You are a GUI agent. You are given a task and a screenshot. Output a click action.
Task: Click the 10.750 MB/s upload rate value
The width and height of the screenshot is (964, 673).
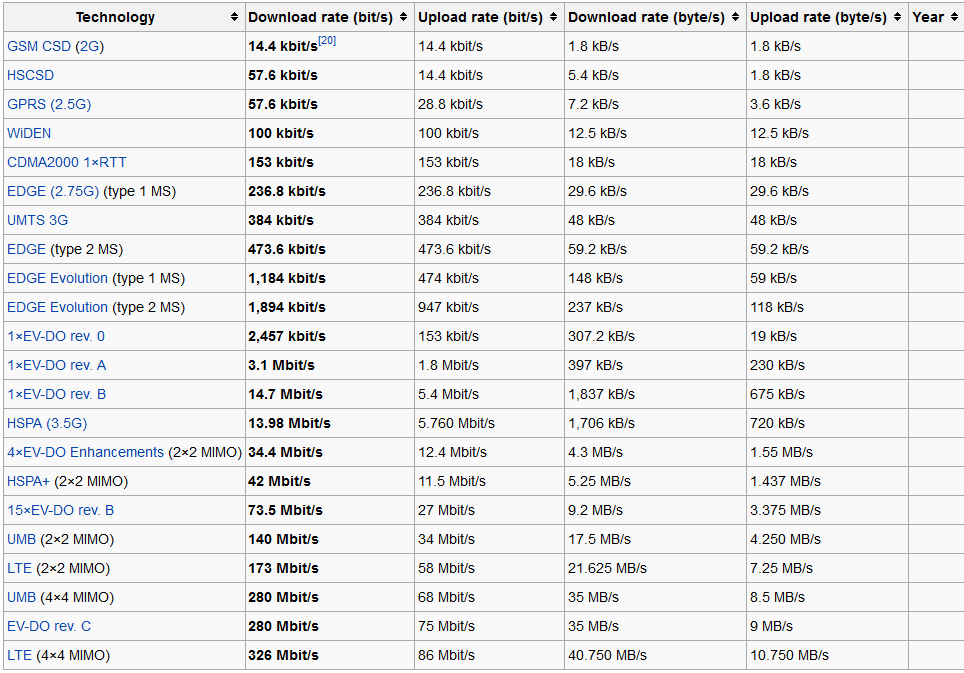click(789, 655)
